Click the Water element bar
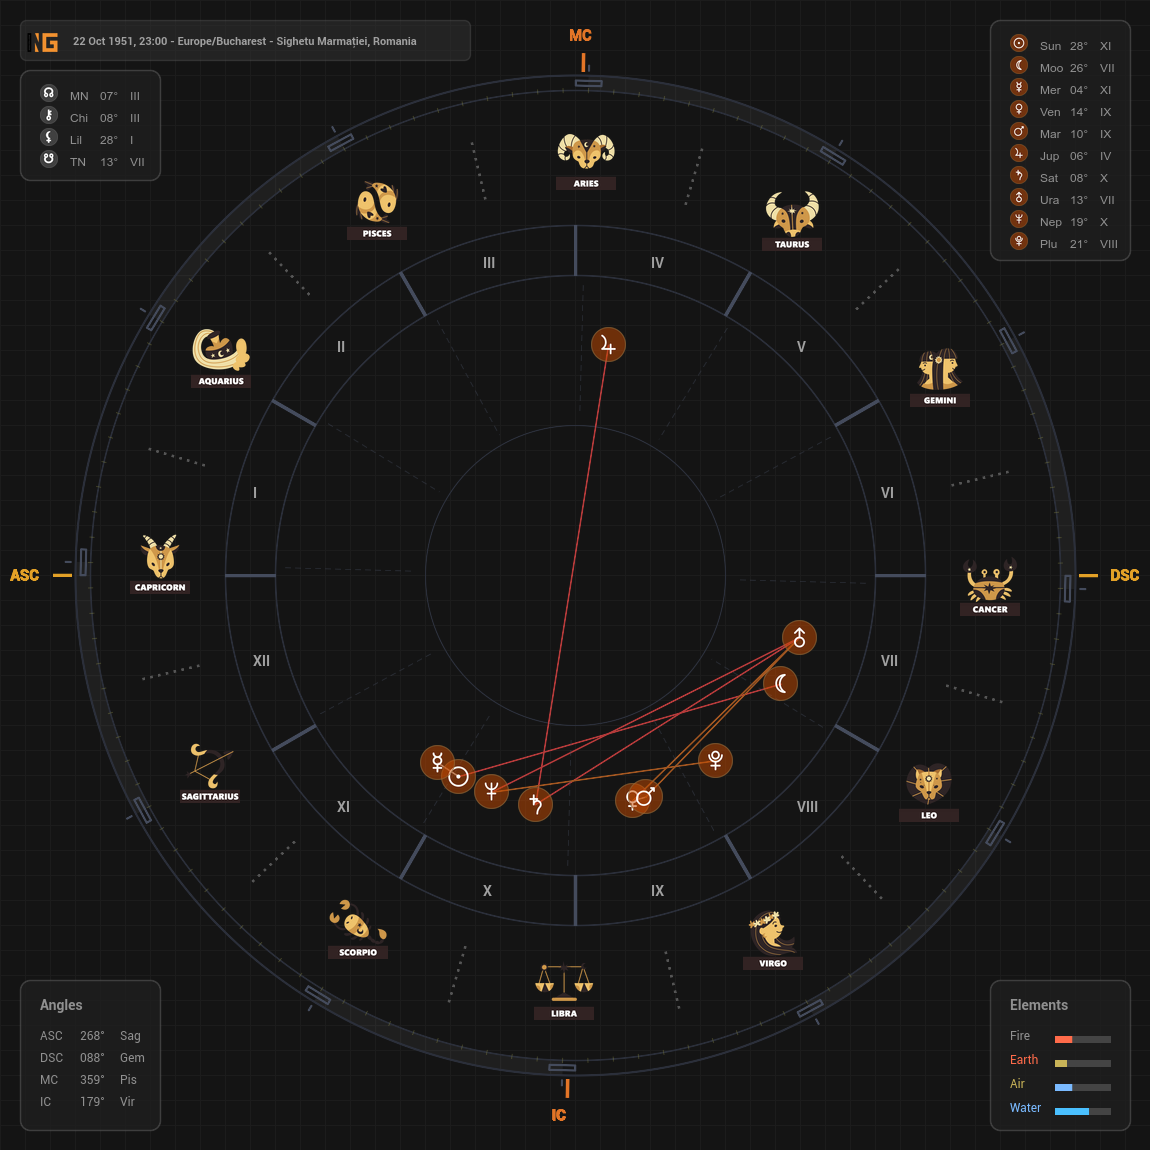 1082,1111
